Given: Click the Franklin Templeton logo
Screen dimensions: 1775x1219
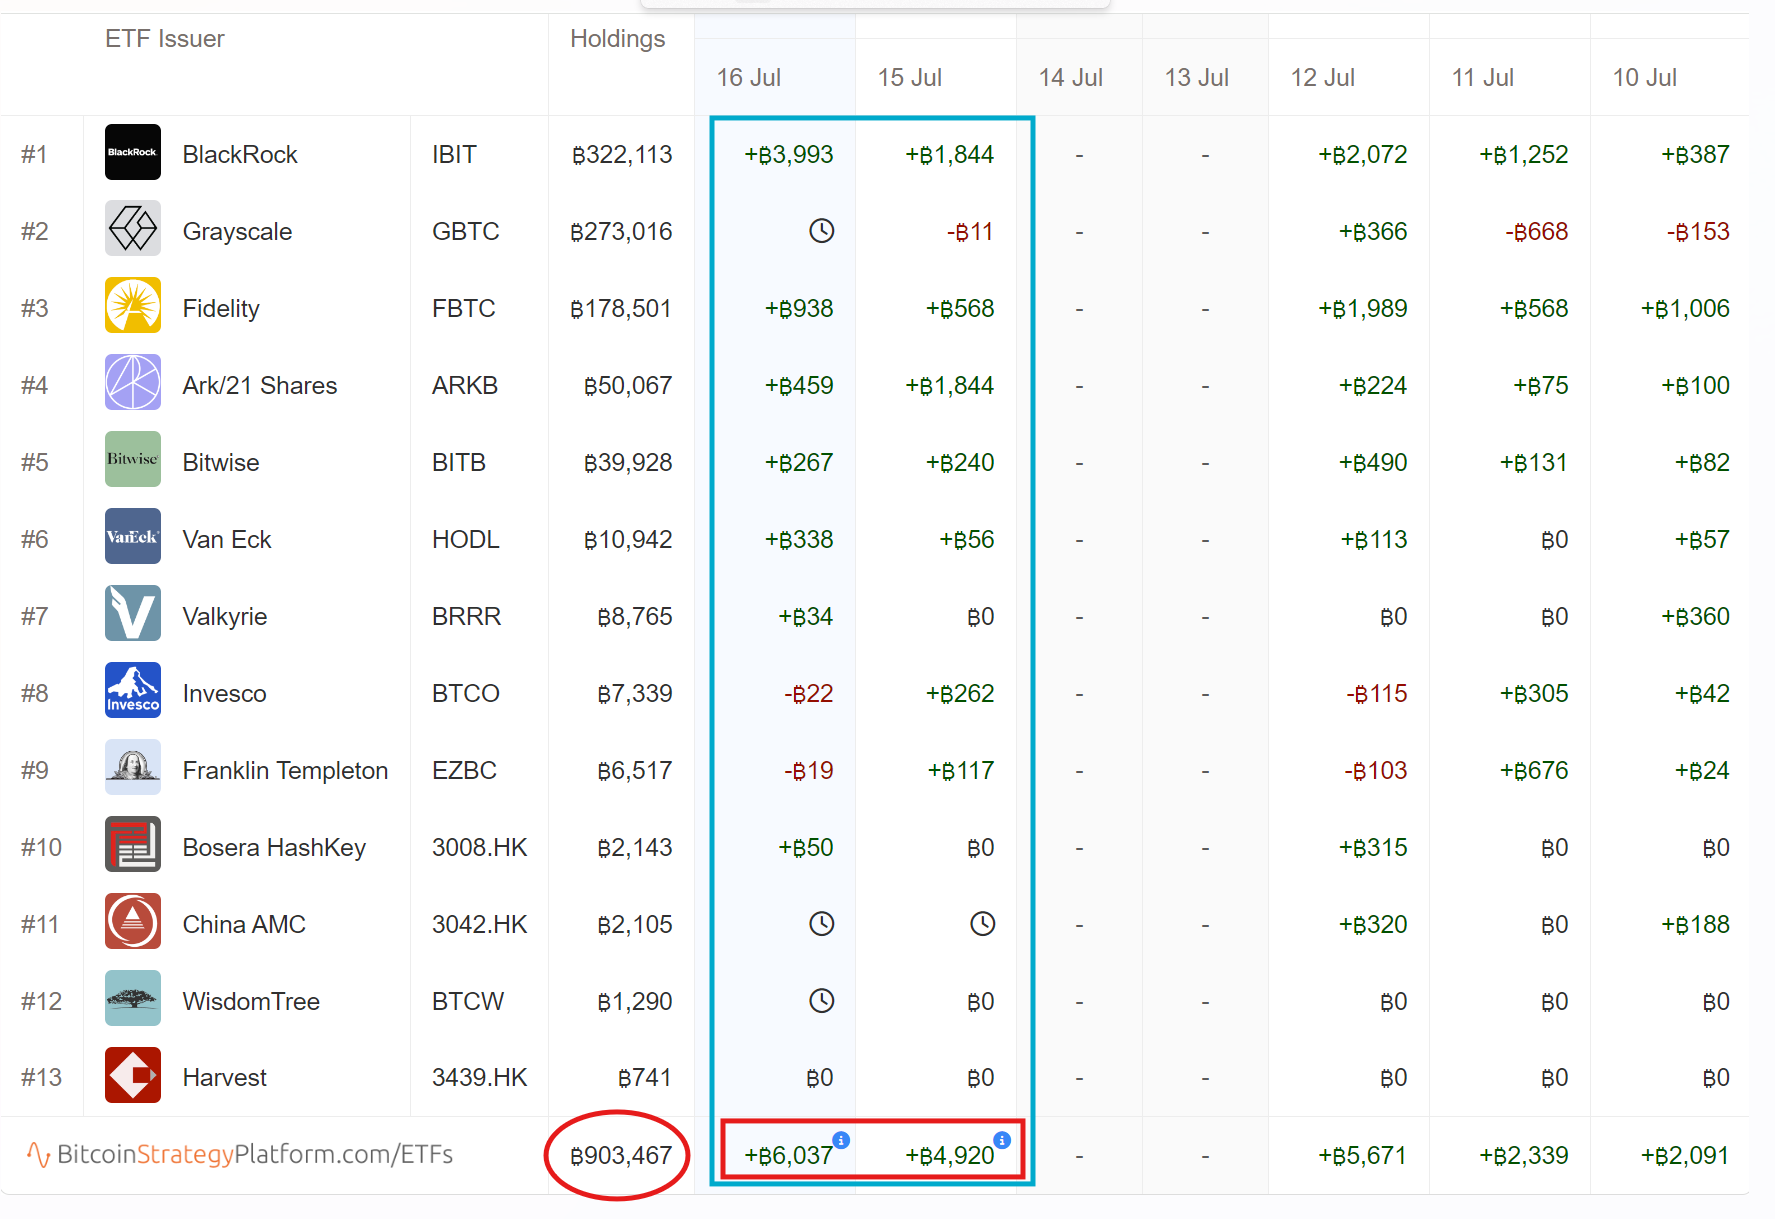Looking at the screenshot, I should point(133,768).
